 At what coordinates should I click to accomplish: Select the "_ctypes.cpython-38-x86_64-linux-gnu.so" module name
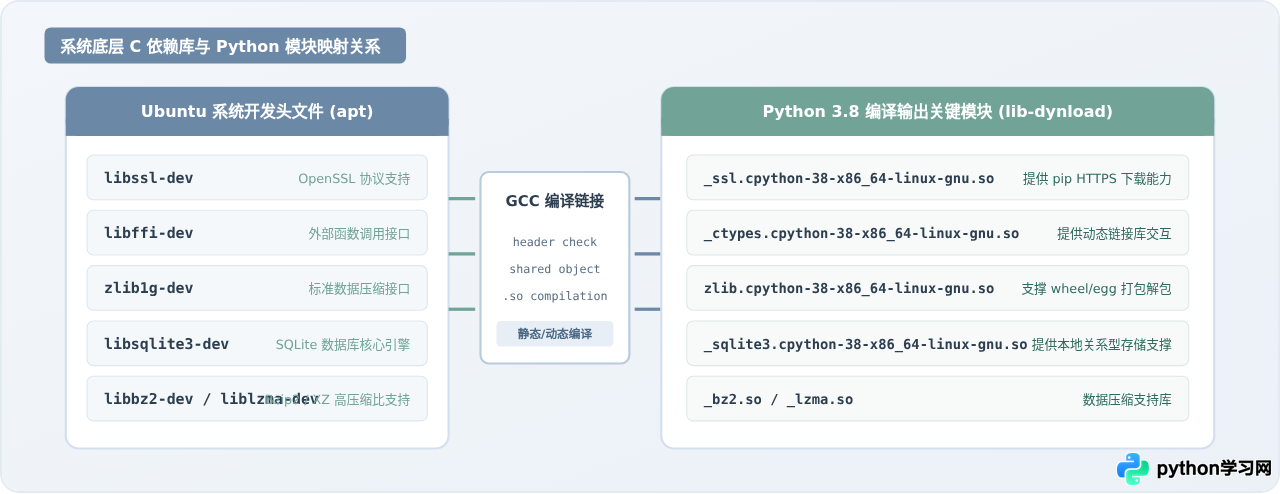tap(861, 233)
